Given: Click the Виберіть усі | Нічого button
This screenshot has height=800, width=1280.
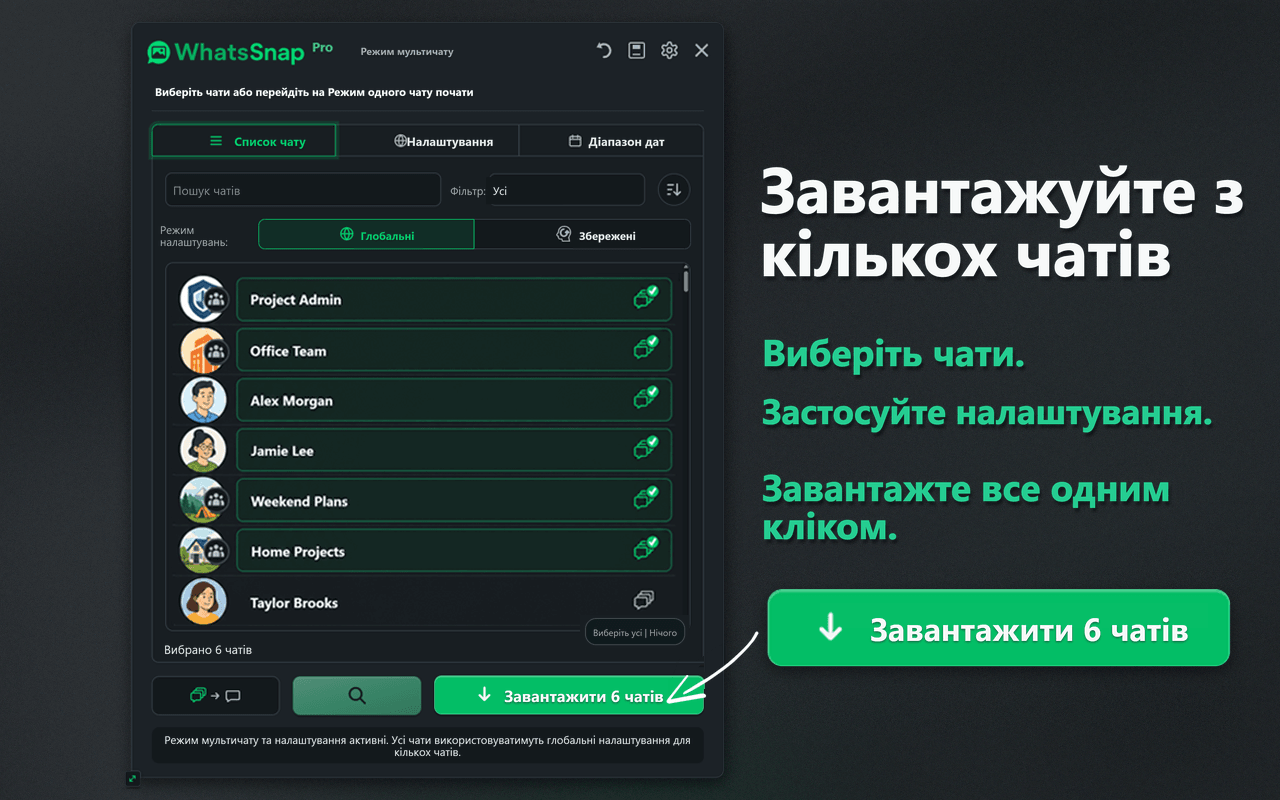Looking at the screenshot, I should [635, 632].
